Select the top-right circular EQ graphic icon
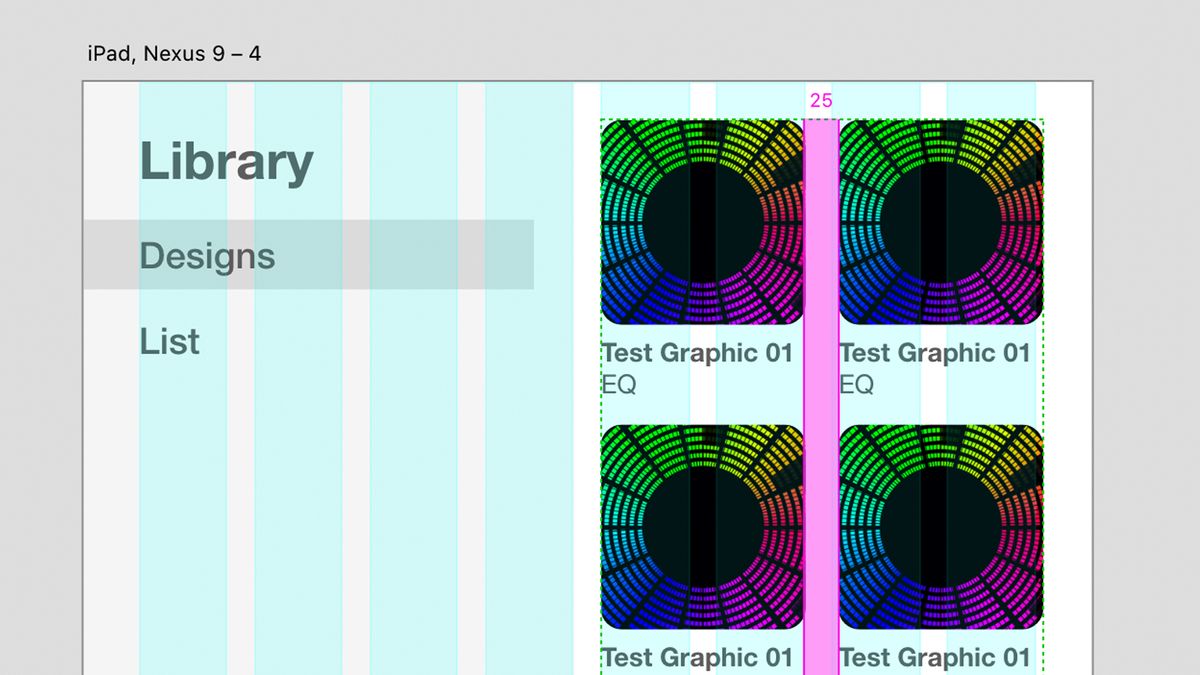This screenshot has height=675, width=1200. point(940,225)
